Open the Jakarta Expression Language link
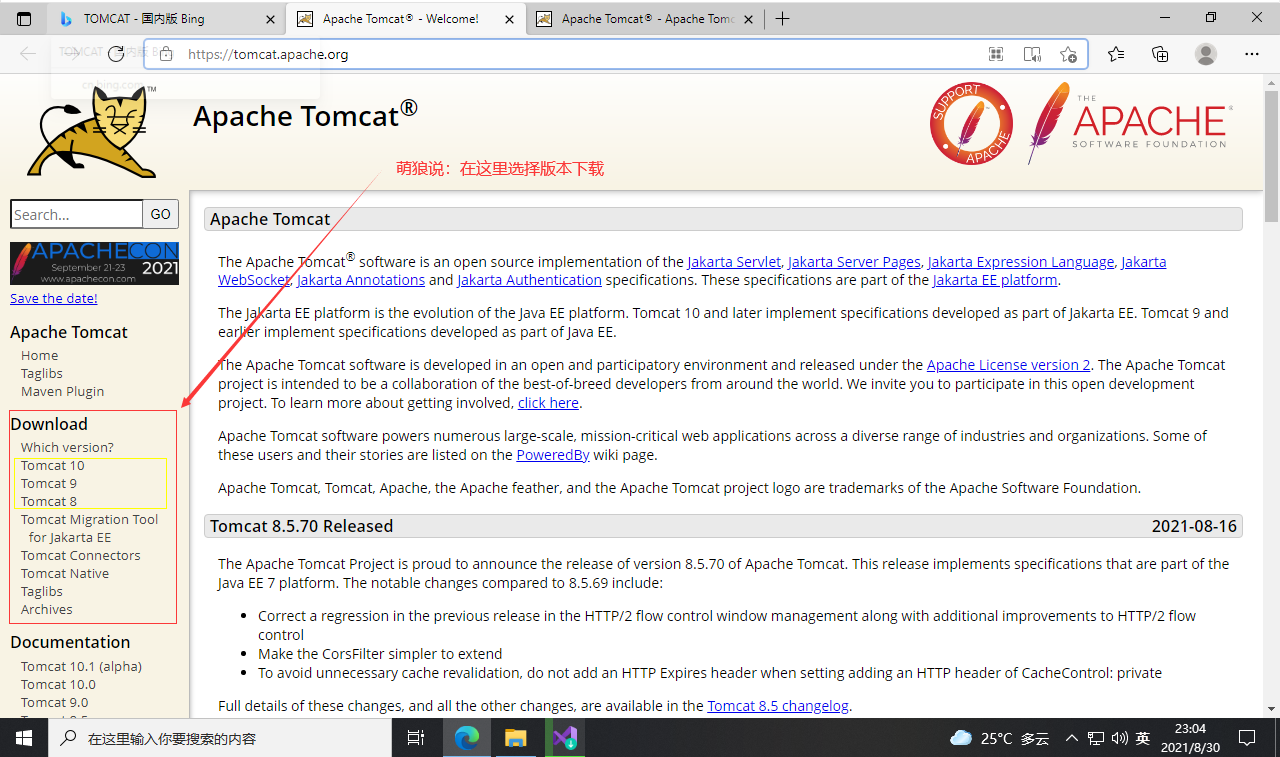The height and width of the screenshot is (757, 1280). [x=1021, y=262]
